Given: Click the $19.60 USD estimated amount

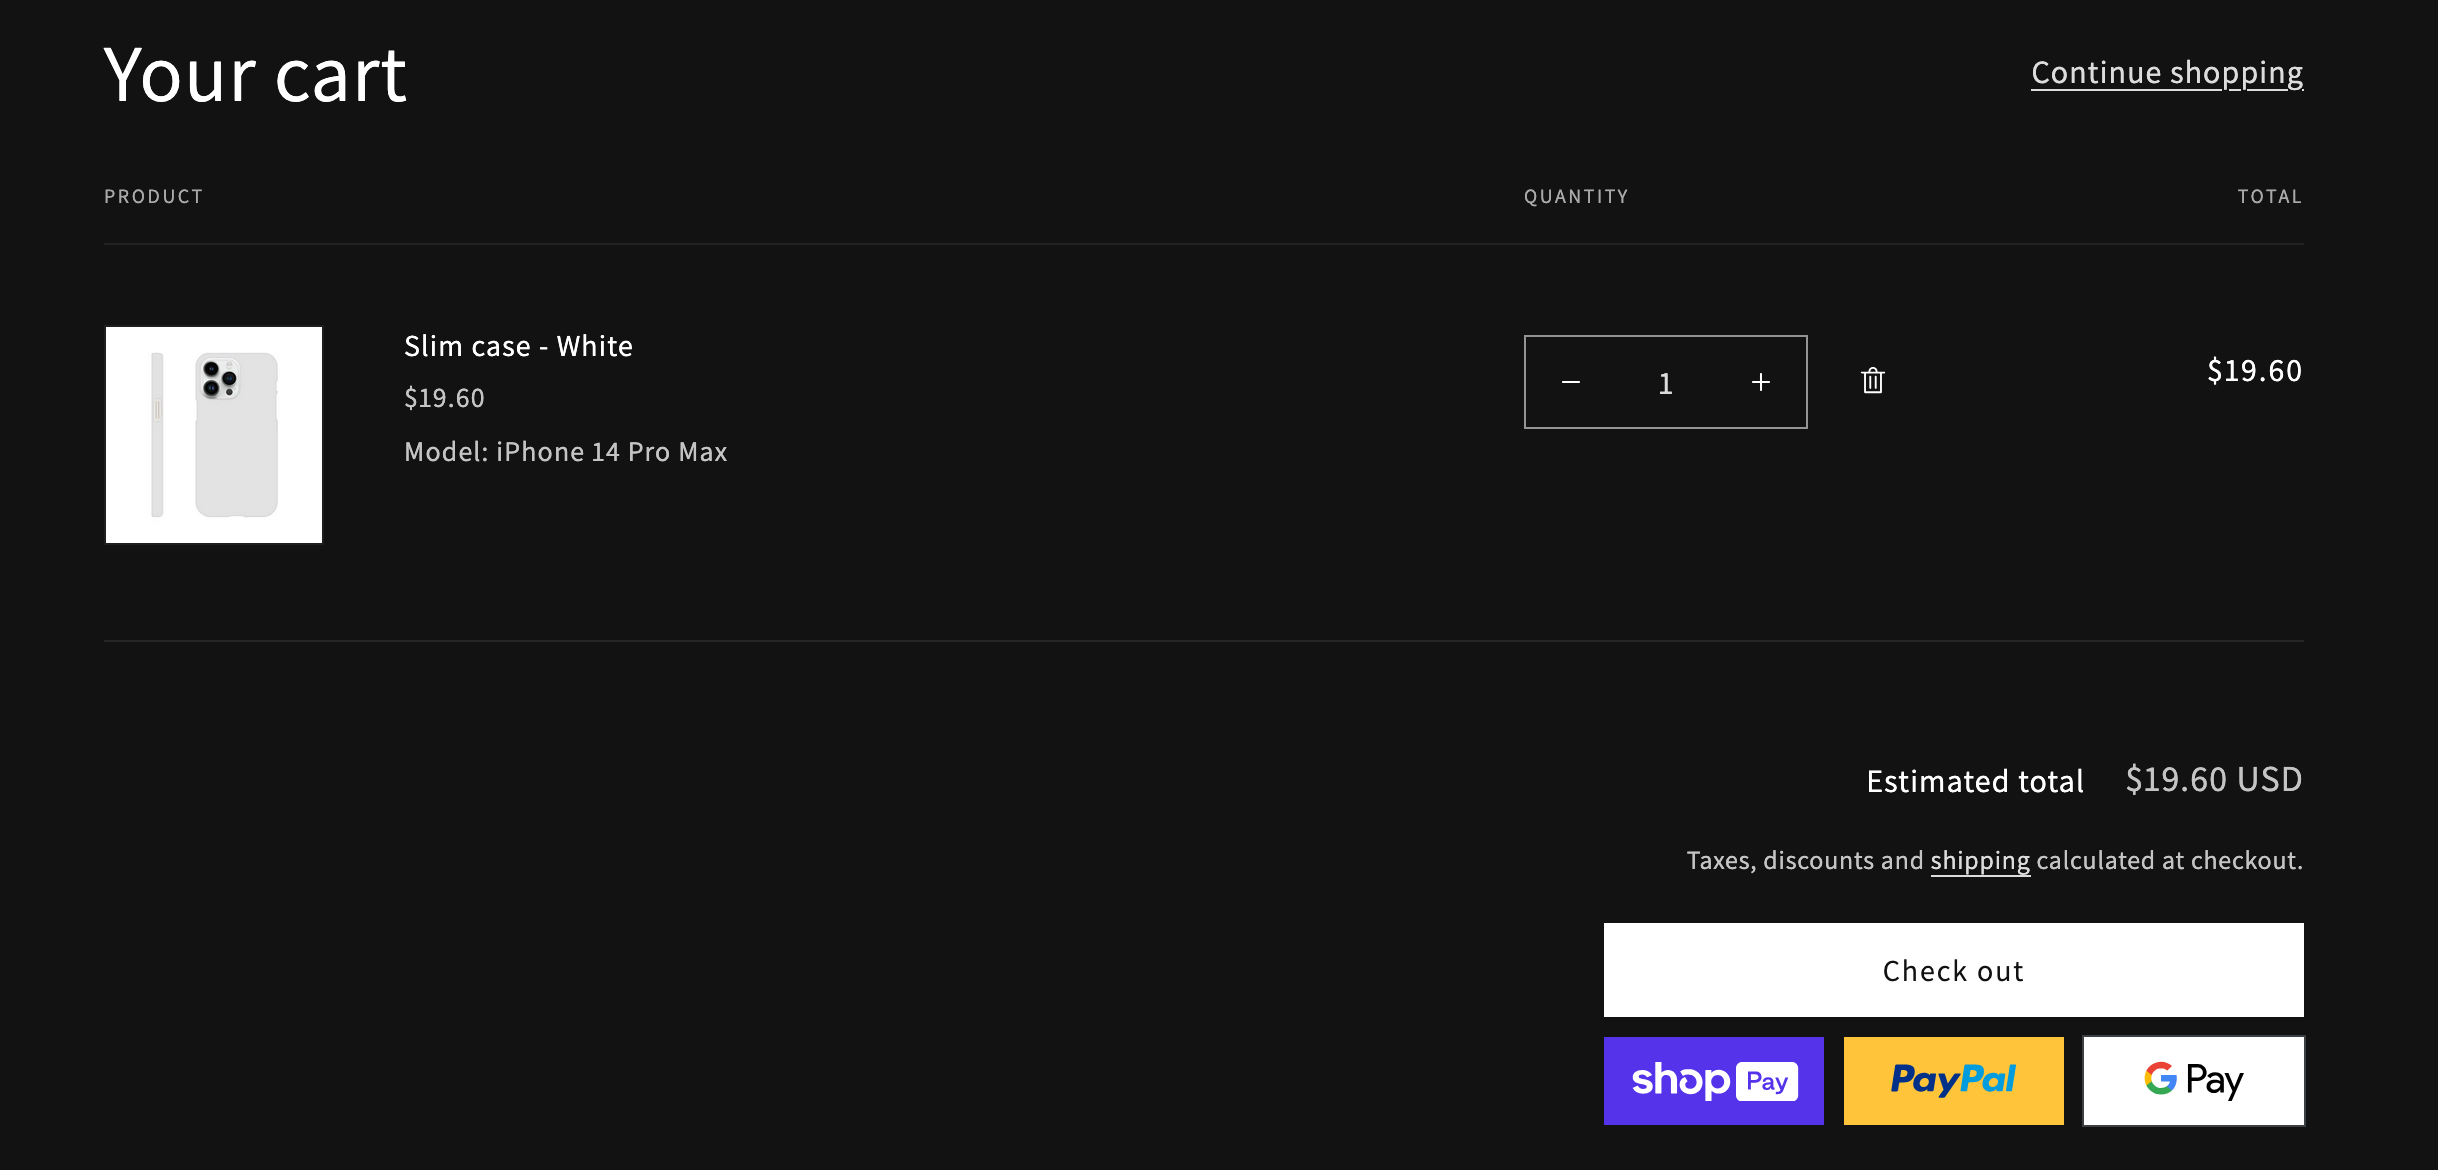Looking at the screenshot, I should pyautogui.click(x=2213, y=780).
